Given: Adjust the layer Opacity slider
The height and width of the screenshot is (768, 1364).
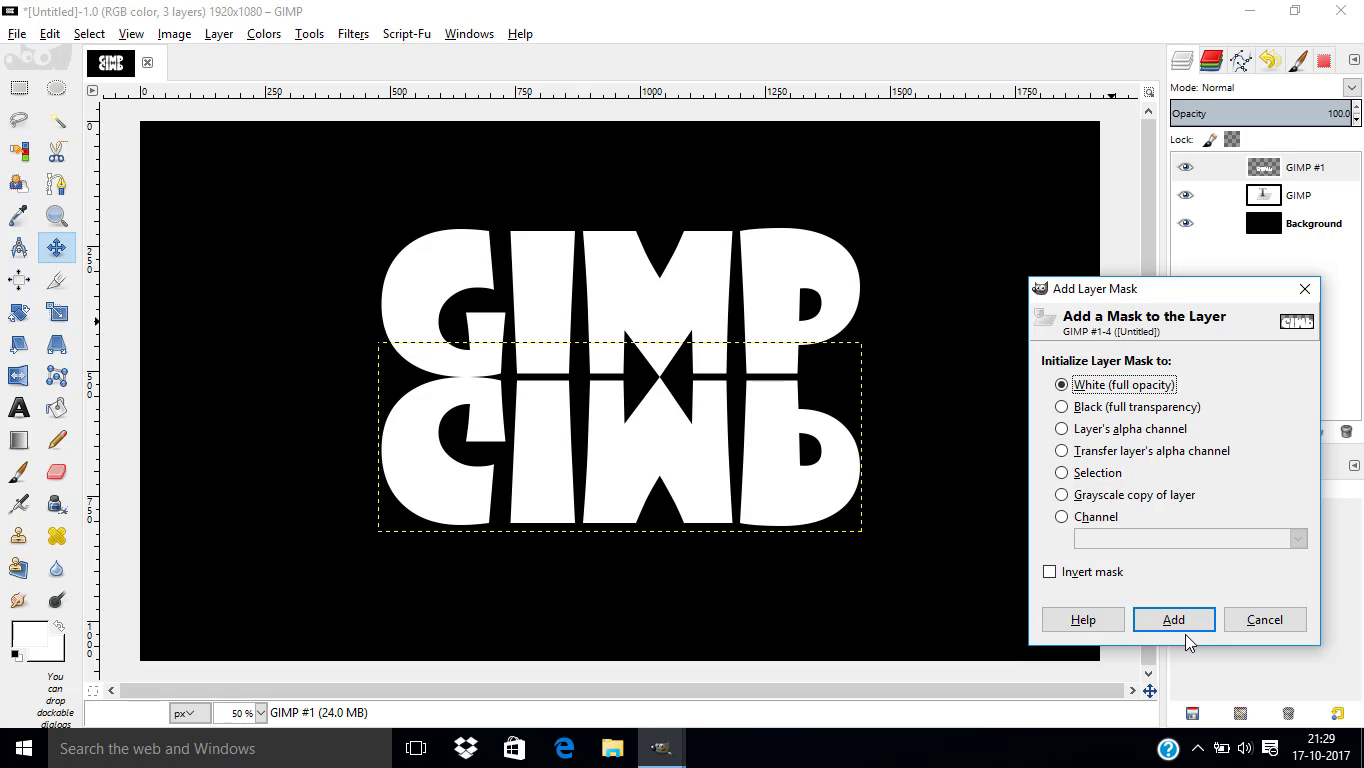Looking at the screenshot, I should click(x=1260, y=113).
